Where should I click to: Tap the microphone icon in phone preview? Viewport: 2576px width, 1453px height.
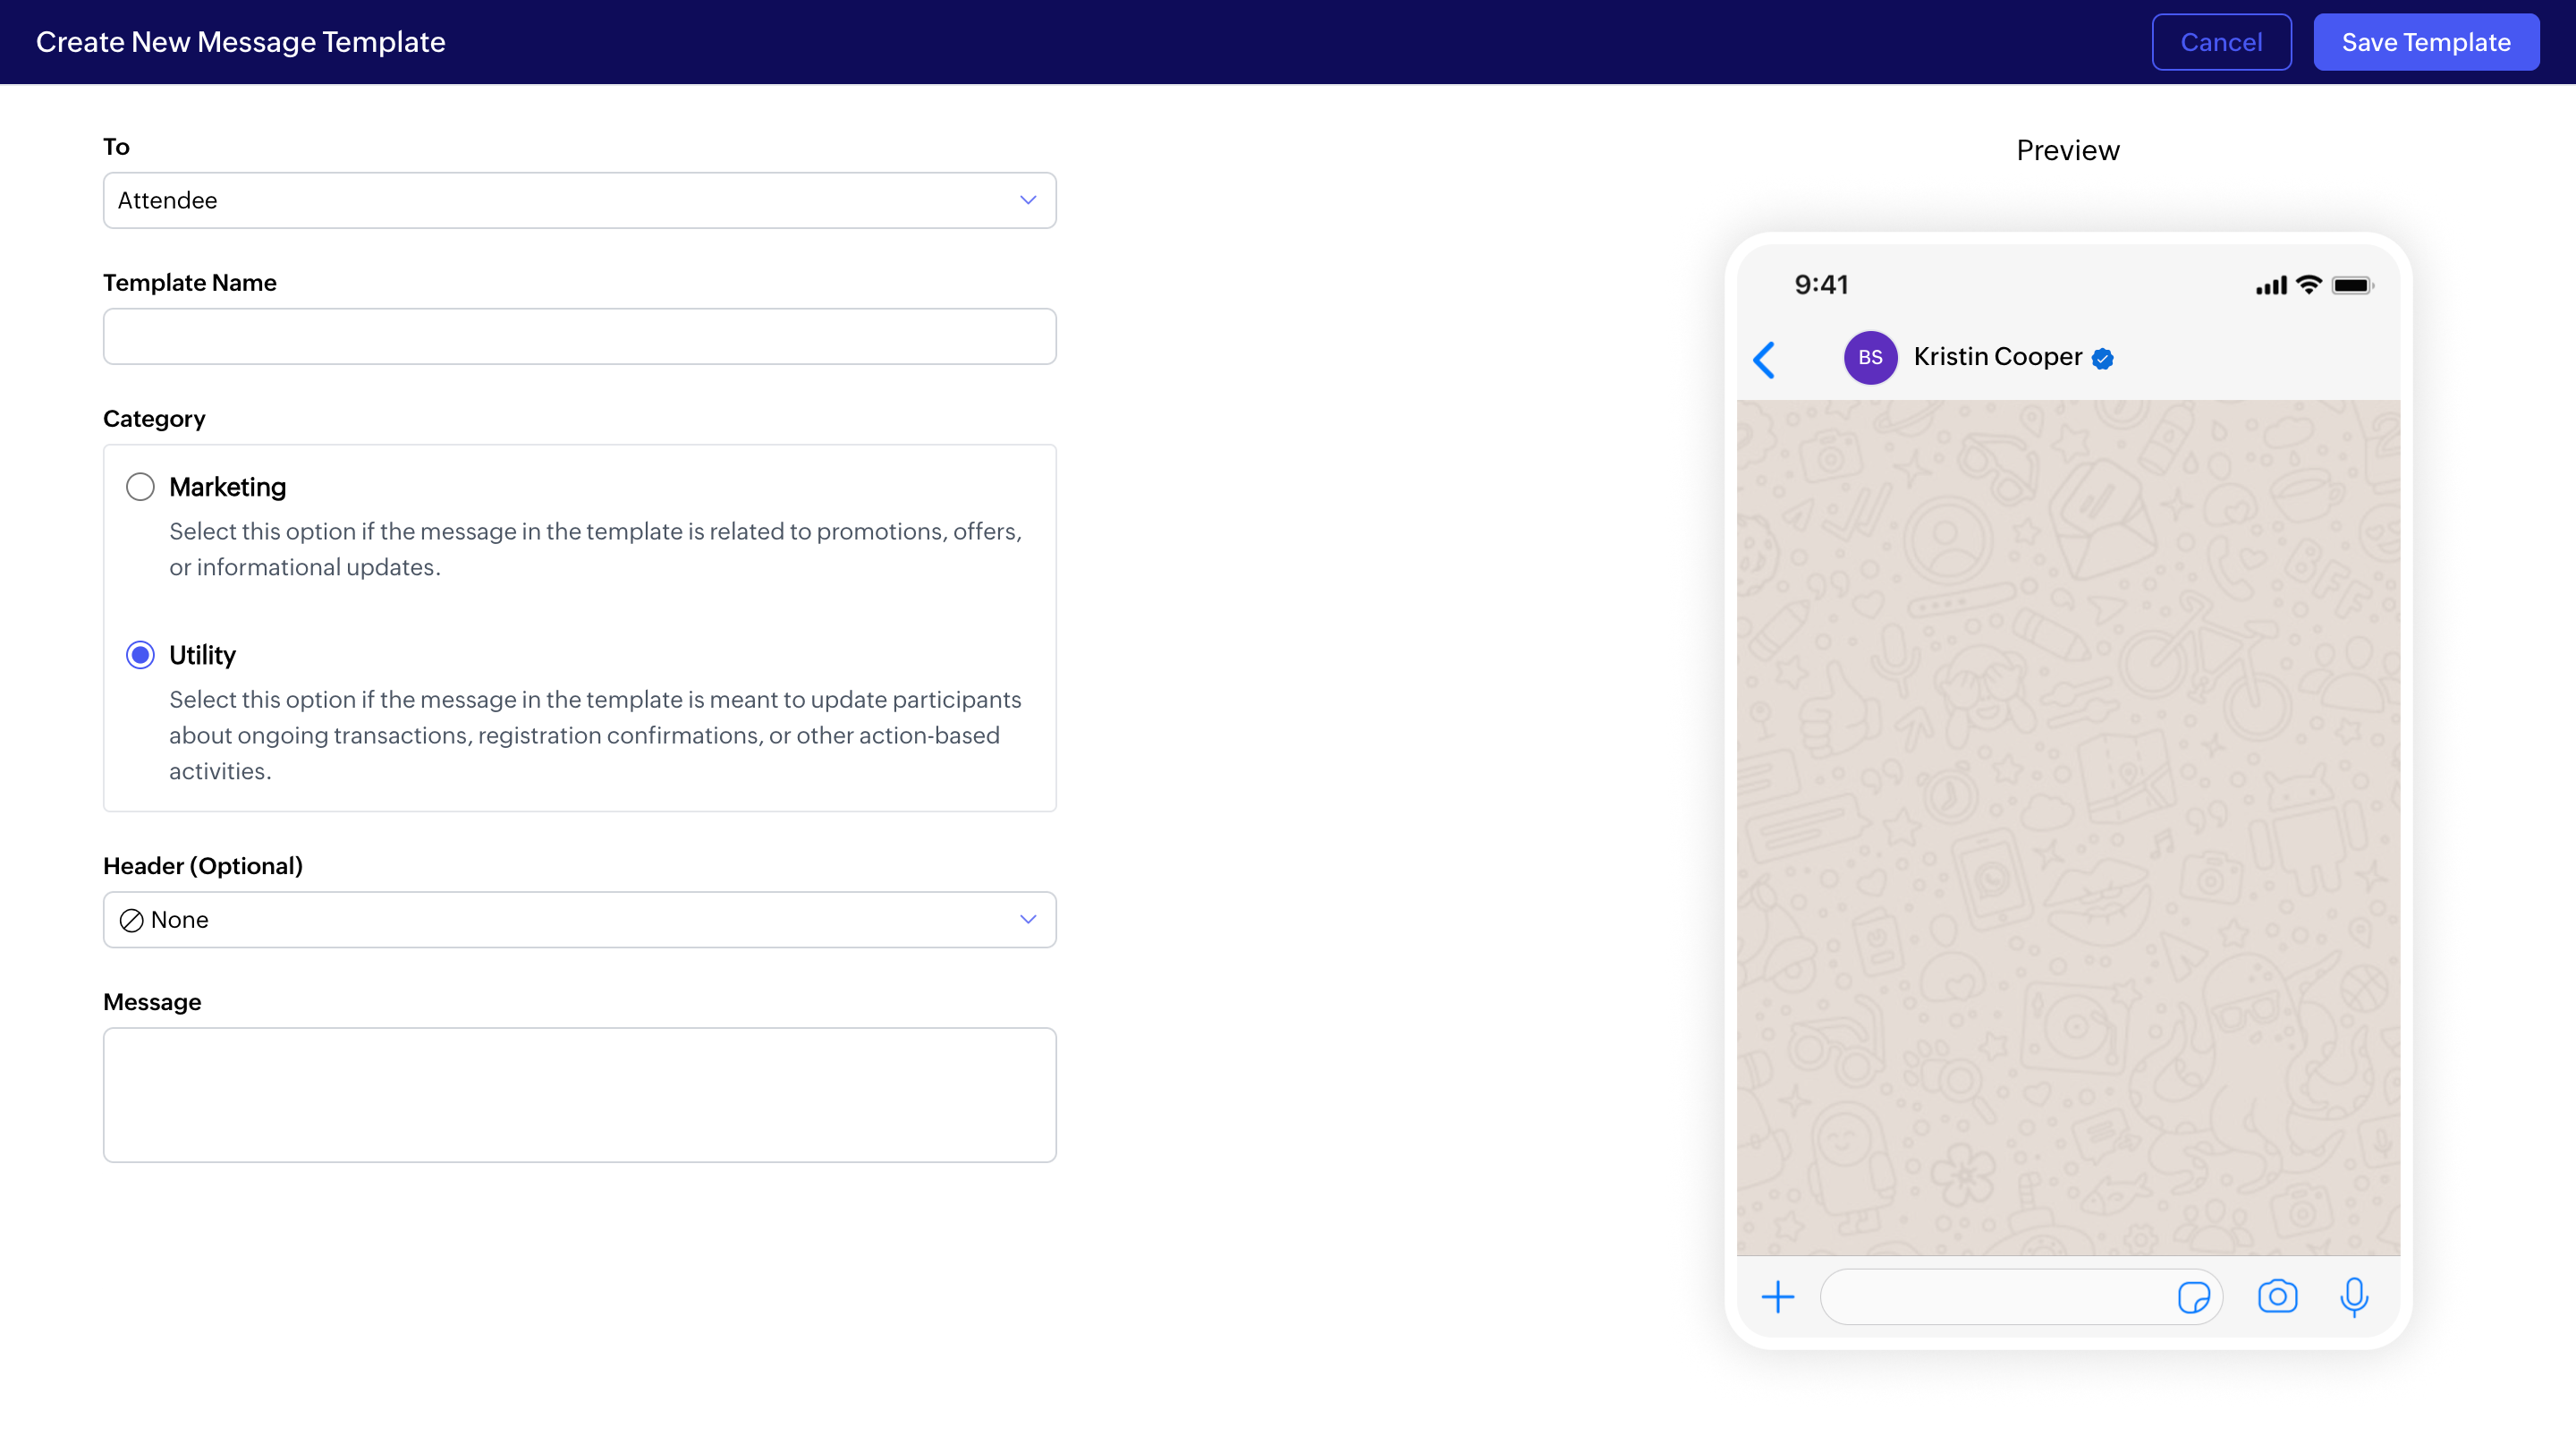(x=2354, y=1297)
